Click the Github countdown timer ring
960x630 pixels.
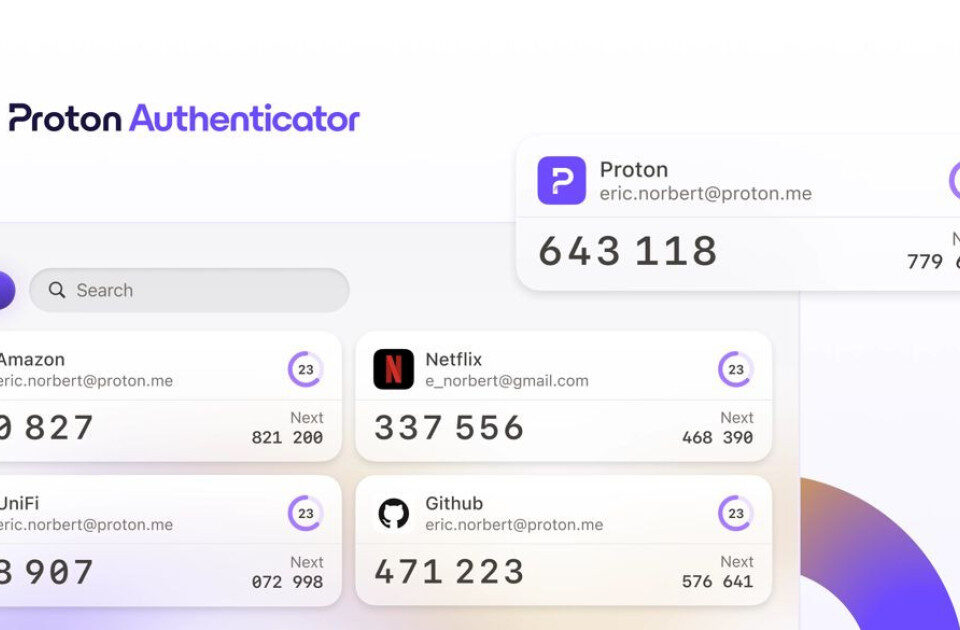[x=735, y=513]
